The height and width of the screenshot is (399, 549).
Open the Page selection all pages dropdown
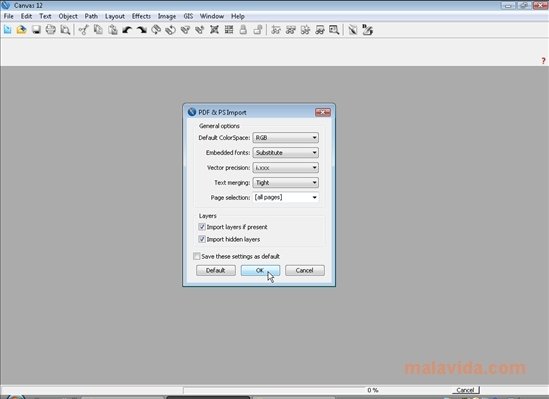pyautogui.click(x=285, y=197)
